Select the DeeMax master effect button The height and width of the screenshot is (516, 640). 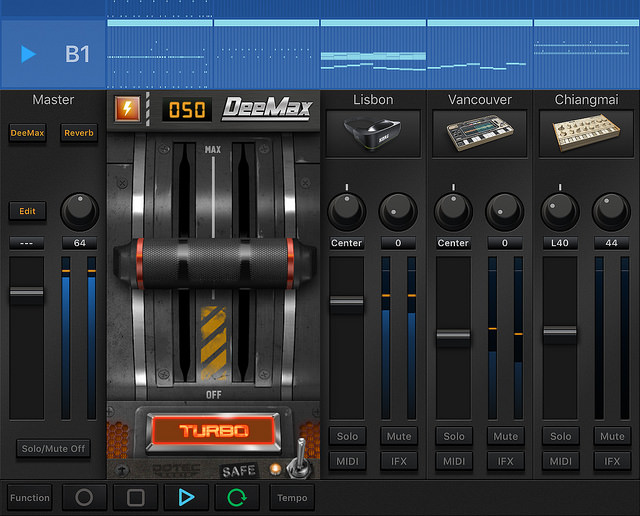point(27,133)
